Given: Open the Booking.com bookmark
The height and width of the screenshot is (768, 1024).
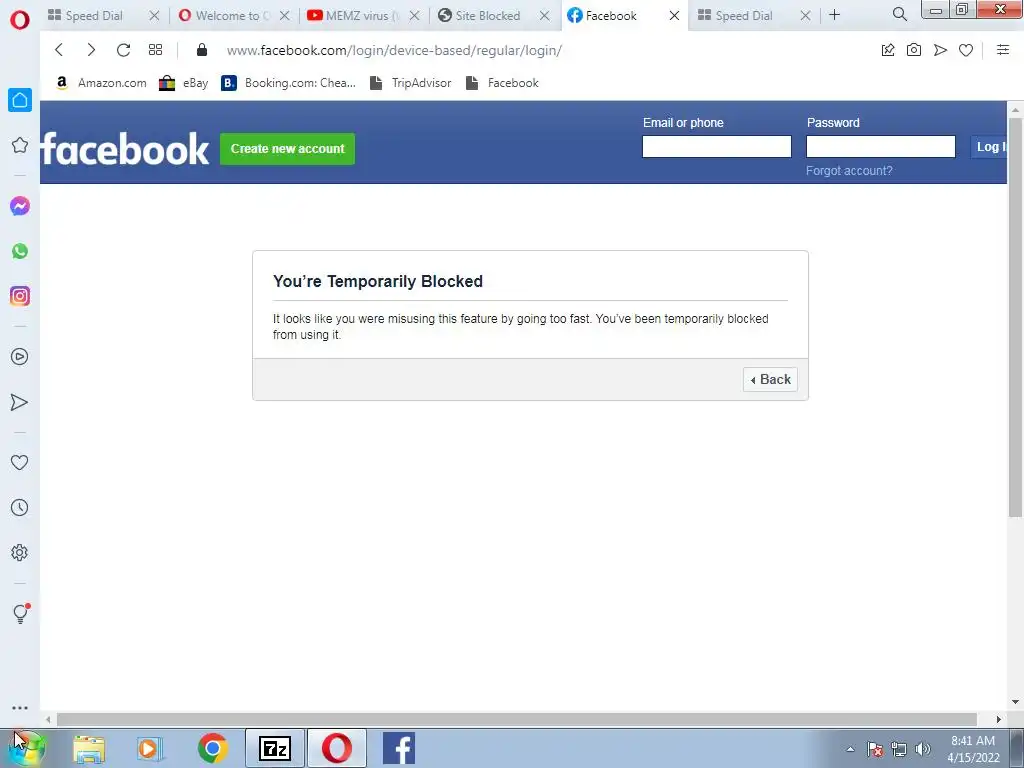Looking at the screenshot, I should pos(289,83).
